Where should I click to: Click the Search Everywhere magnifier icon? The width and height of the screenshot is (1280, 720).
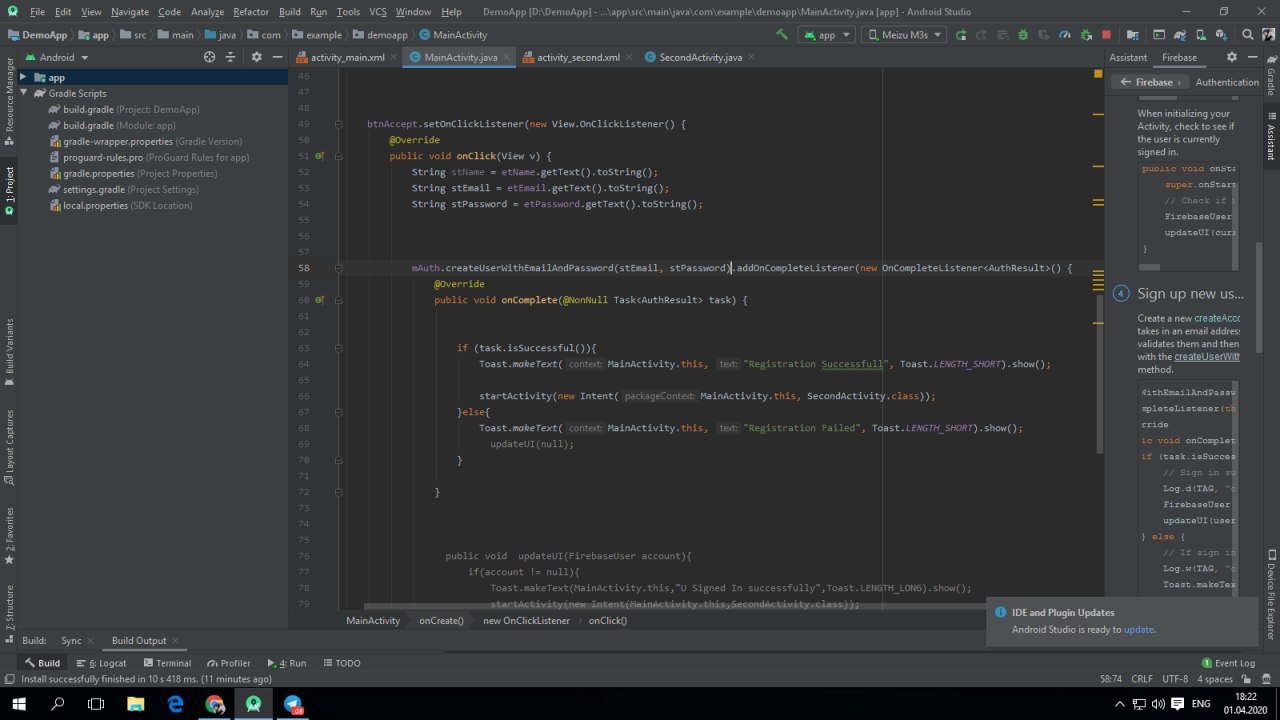click(1247, 35)
